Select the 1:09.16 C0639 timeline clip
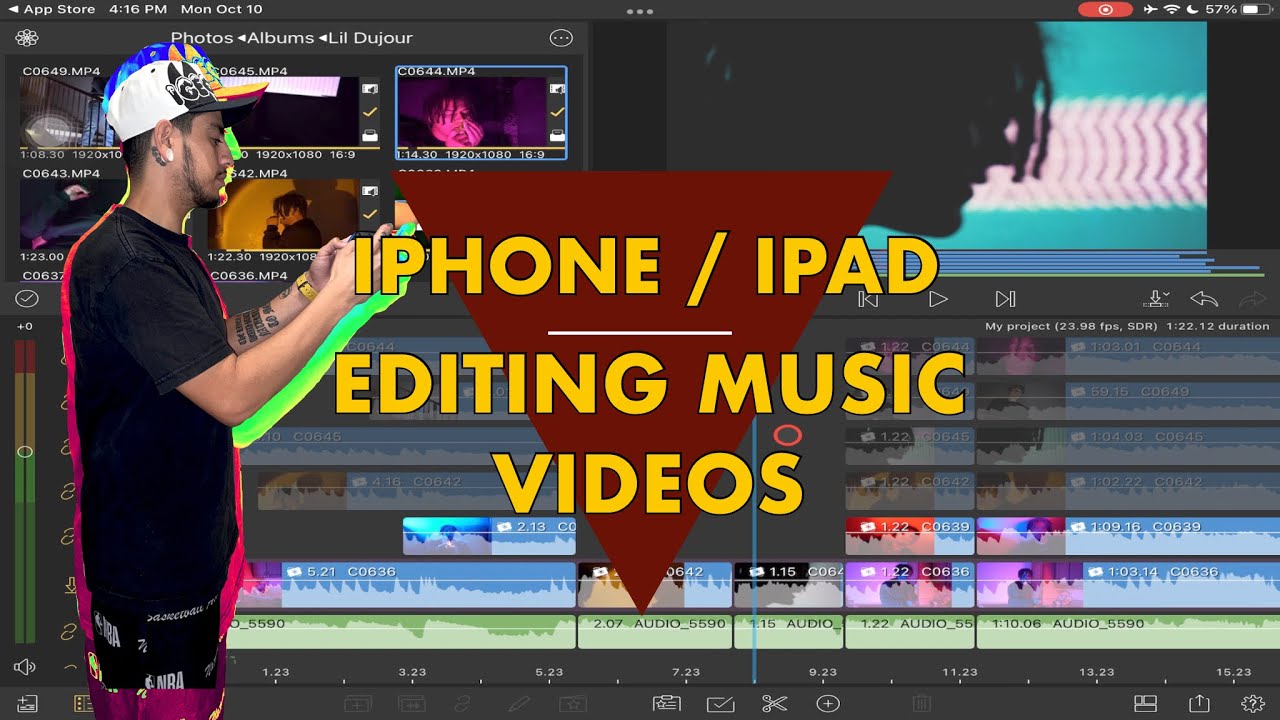 1128,535
